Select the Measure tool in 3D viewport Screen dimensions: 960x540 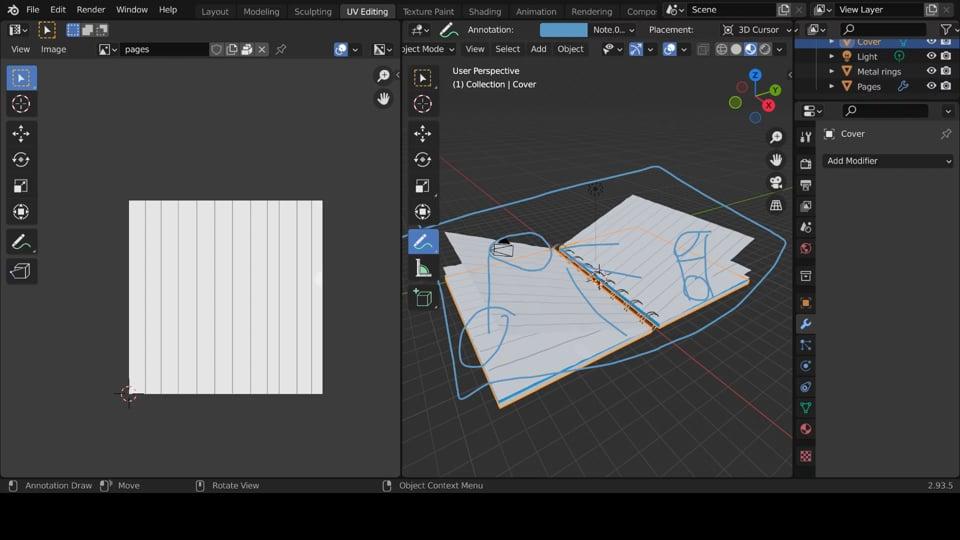(422, 269)
